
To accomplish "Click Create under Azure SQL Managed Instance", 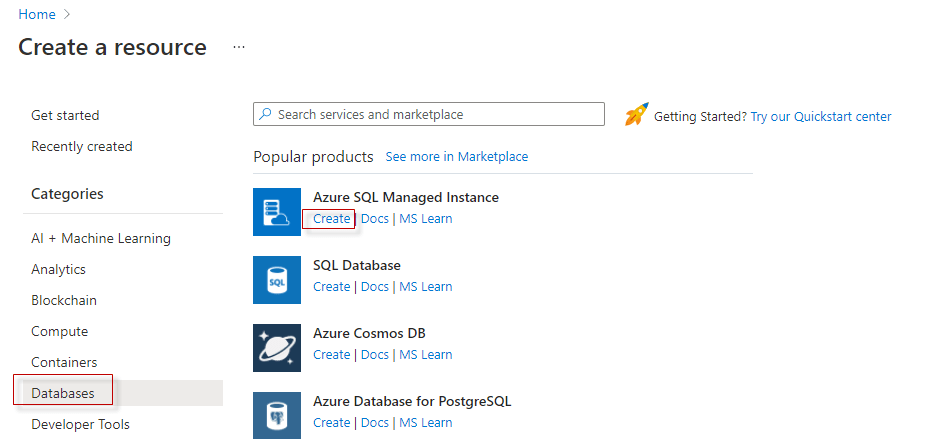I will [x=331, y=219].
